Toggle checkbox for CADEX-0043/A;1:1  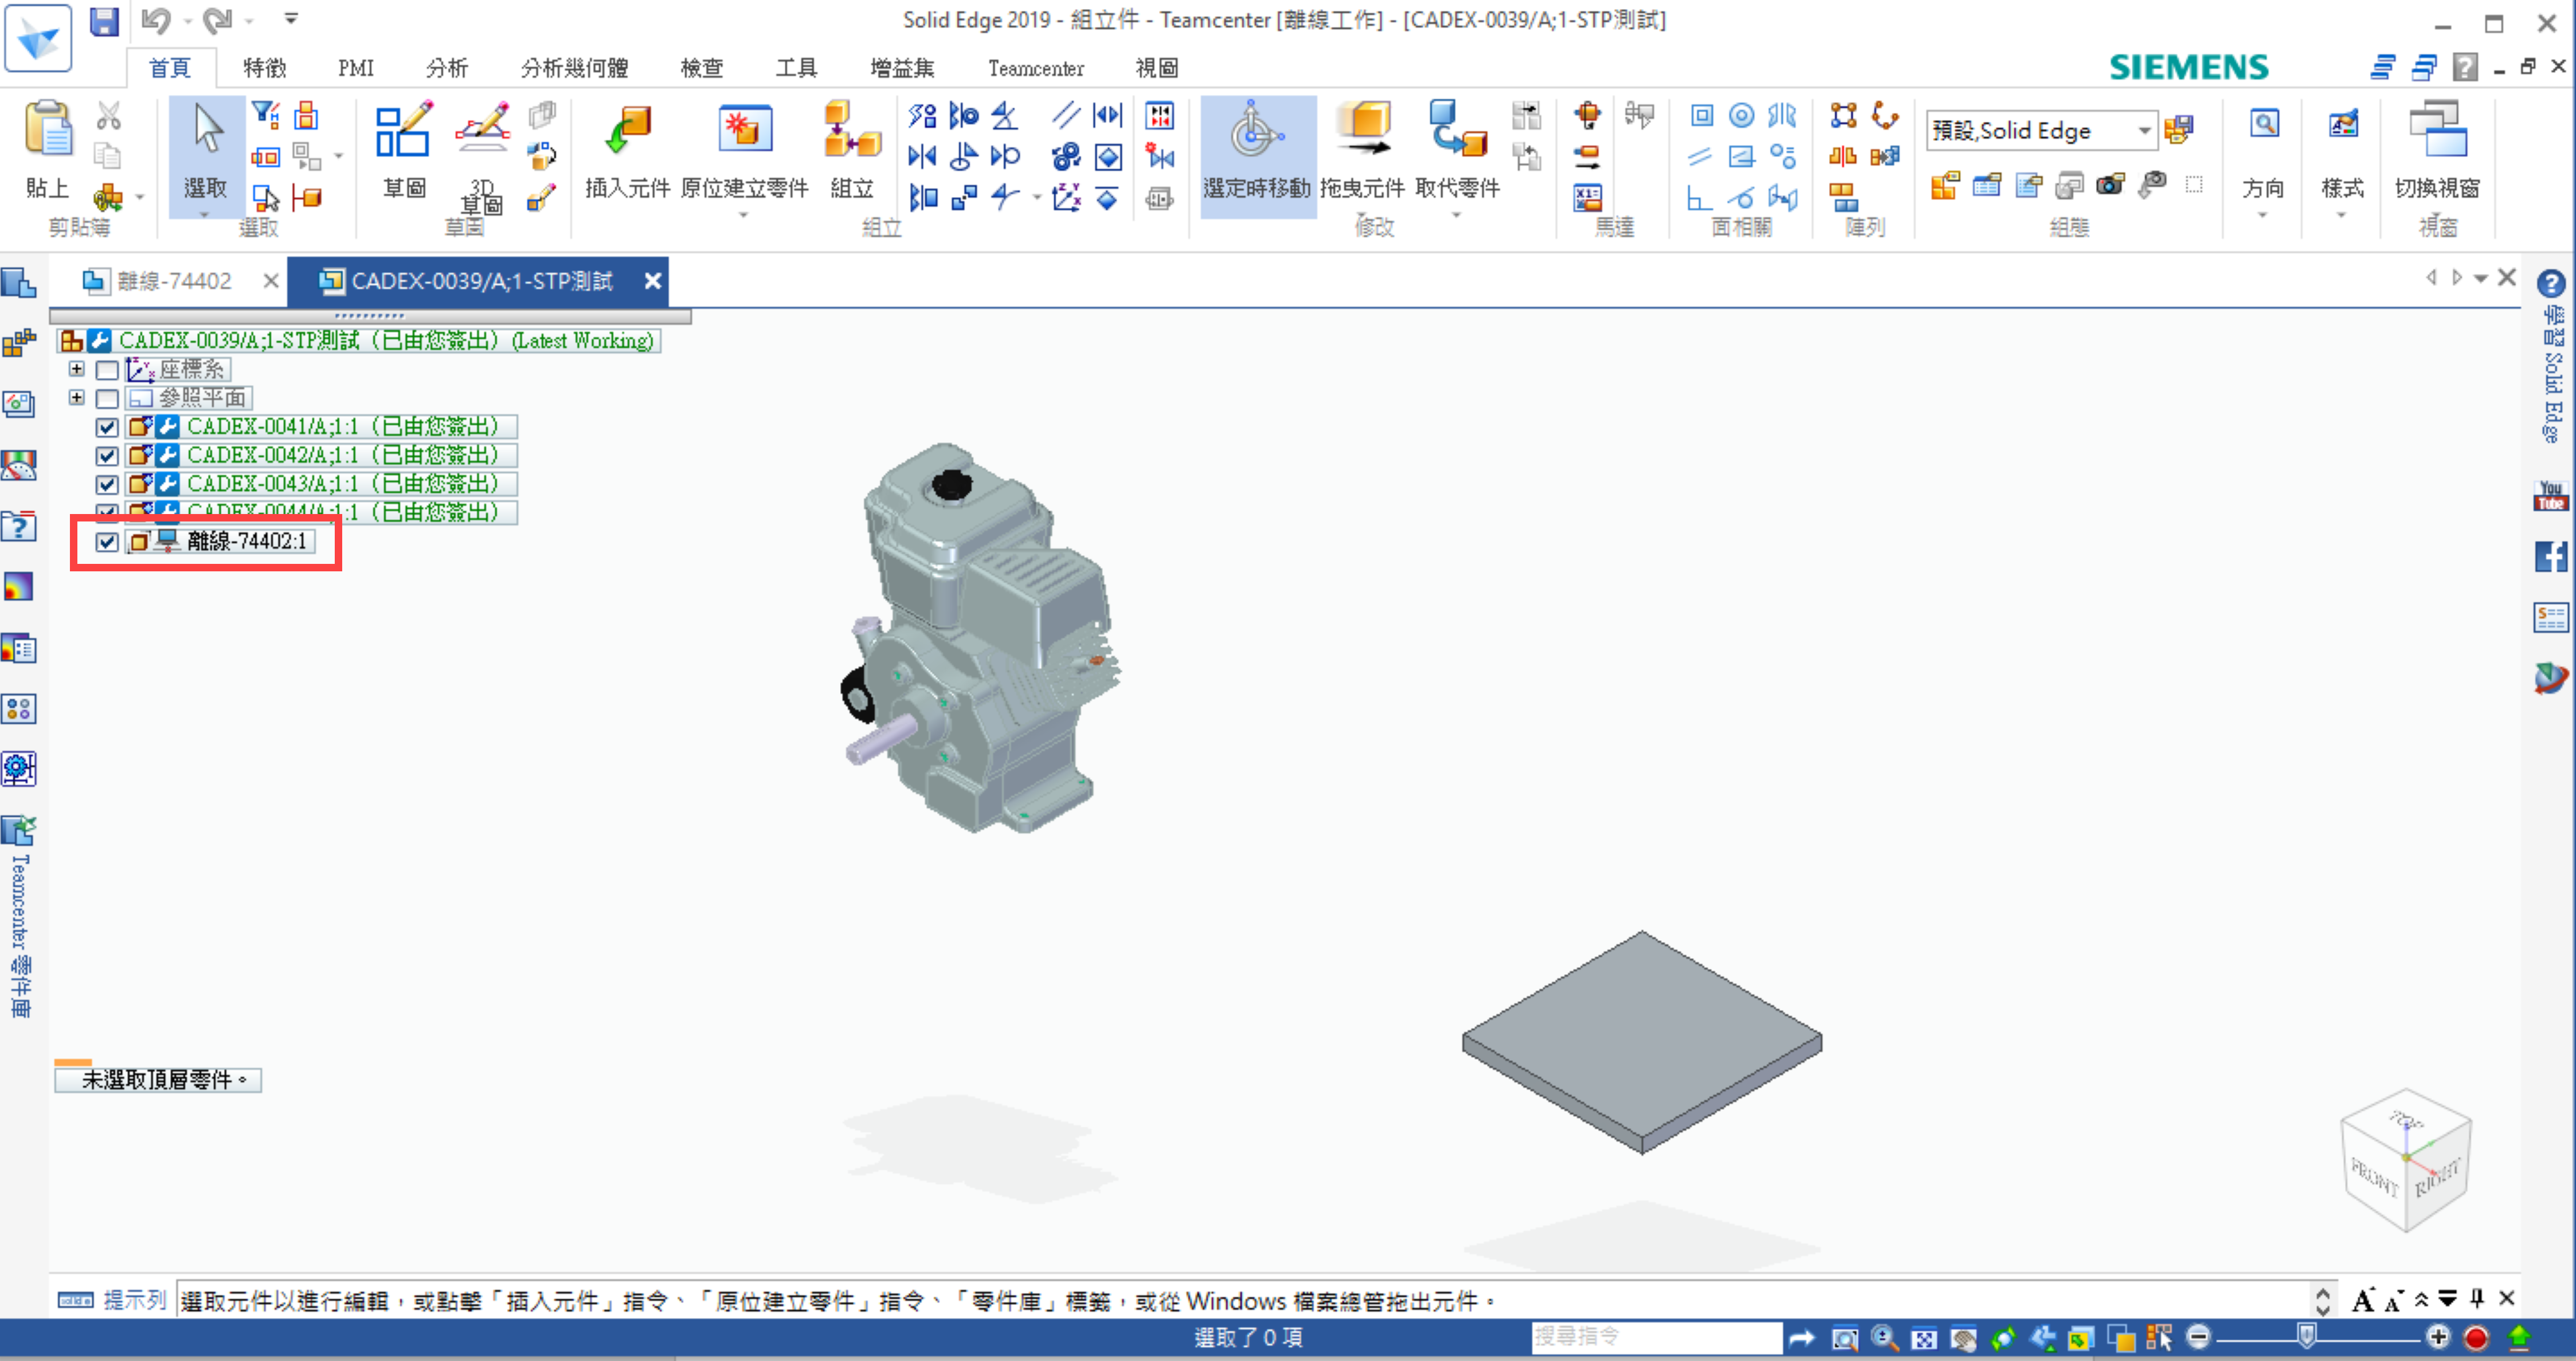(x=107, y=484)
